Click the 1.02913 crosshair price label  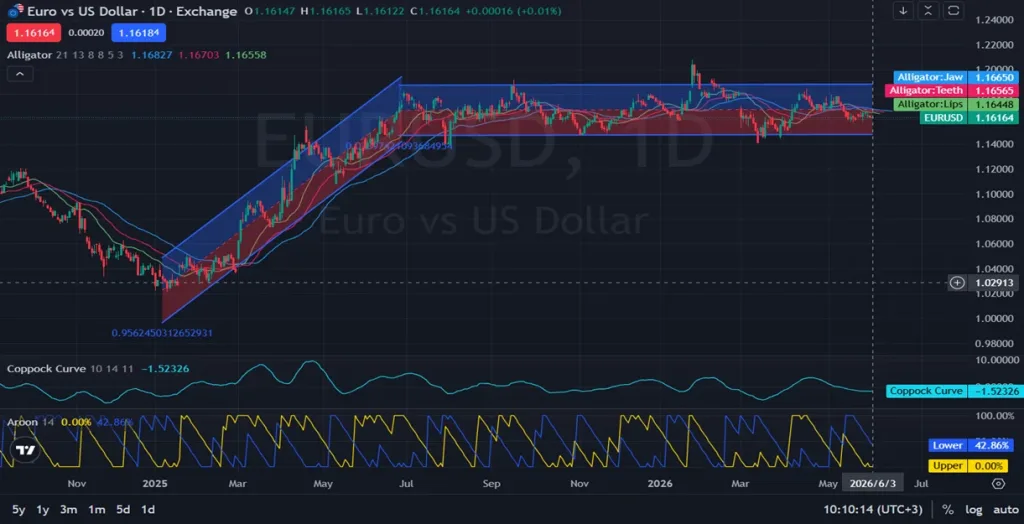coord(993,283)
